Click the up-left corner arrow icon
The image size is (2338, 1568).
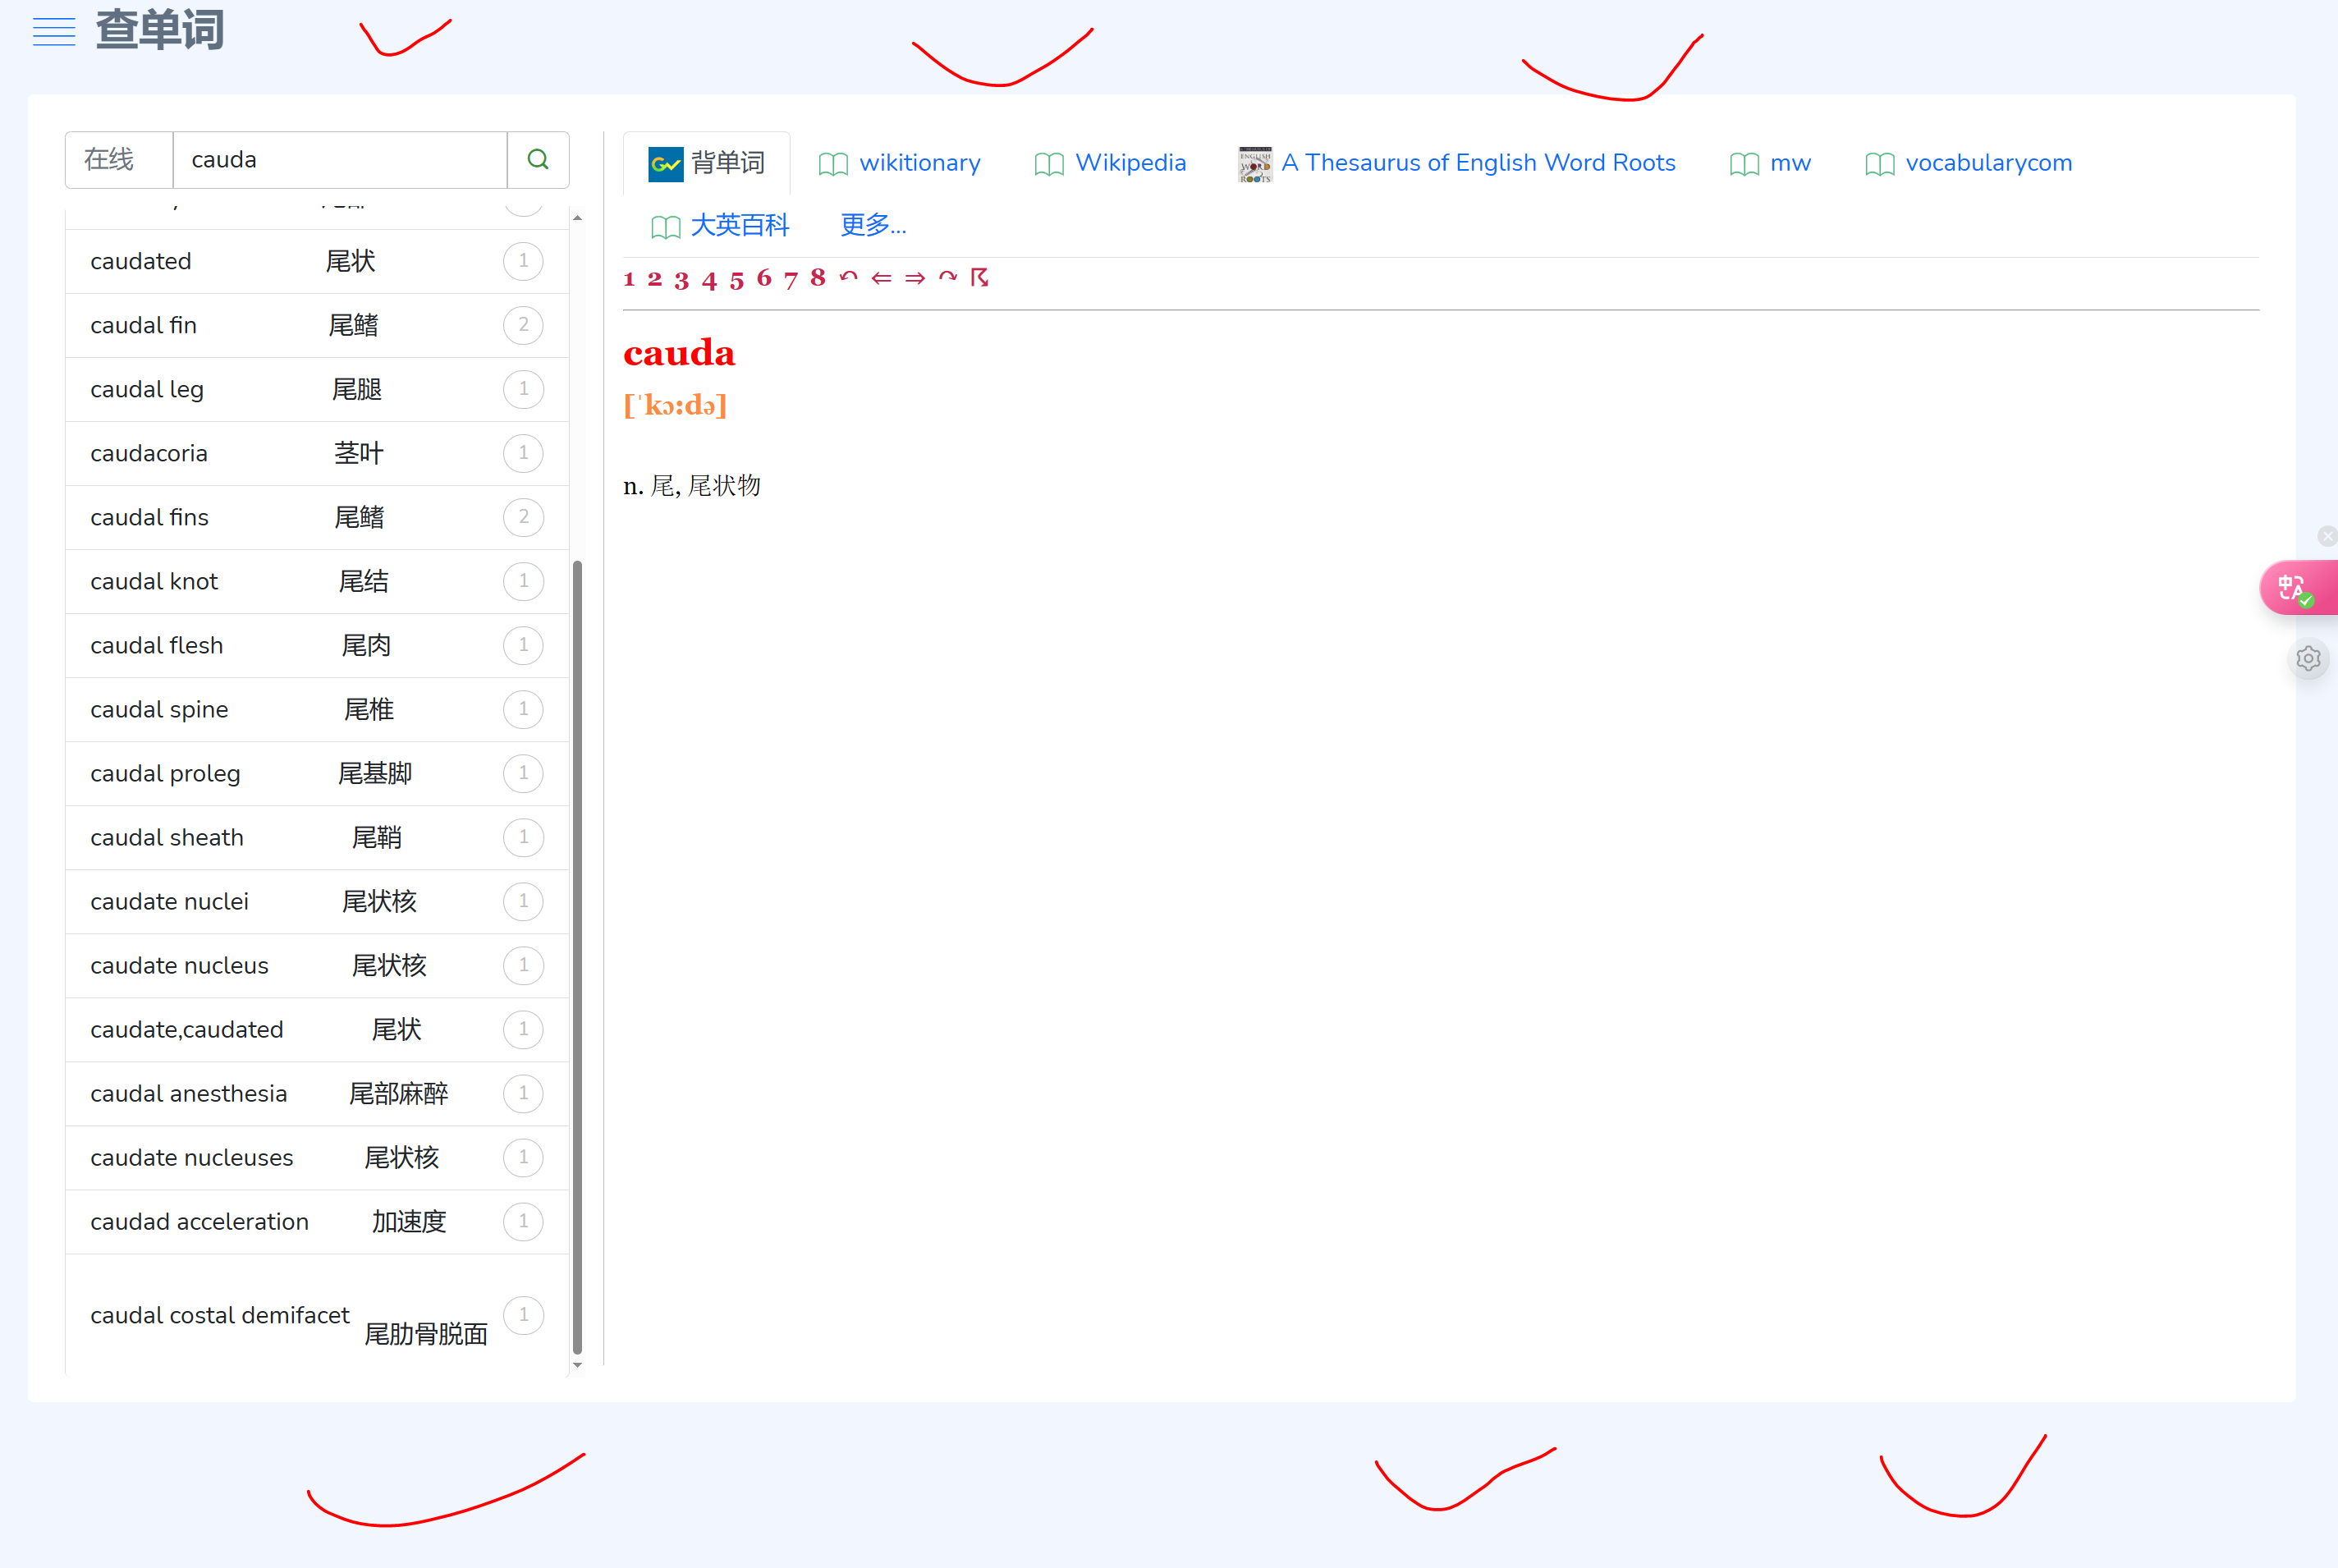point(979,277)
